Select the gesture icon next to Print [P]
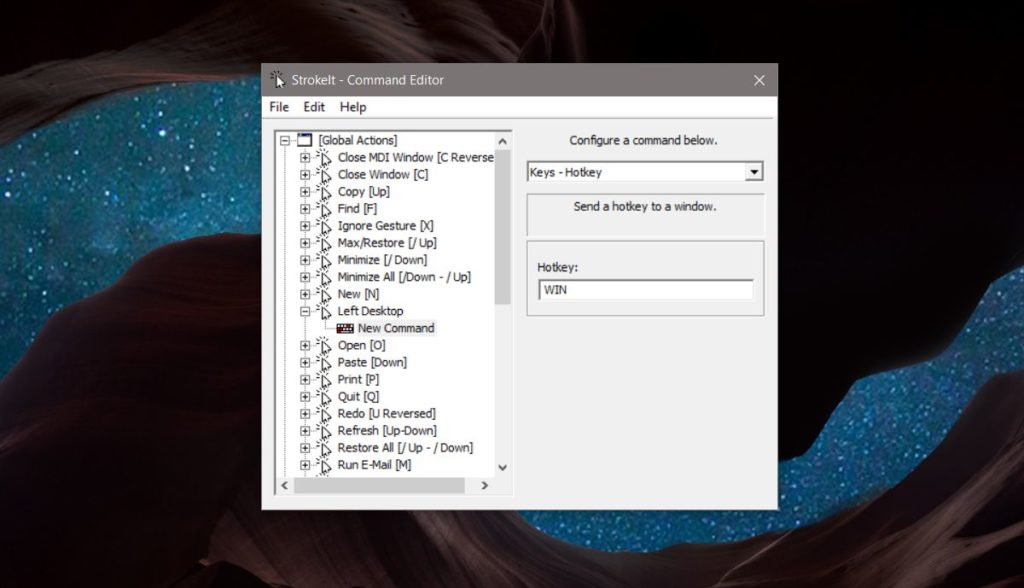The image size is (1024, 588). [327, 379]
